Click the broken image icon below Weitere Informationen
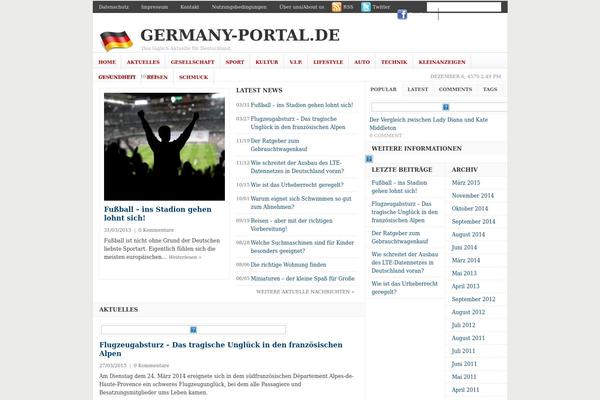The image size is (600, 400). pos(369,158)
